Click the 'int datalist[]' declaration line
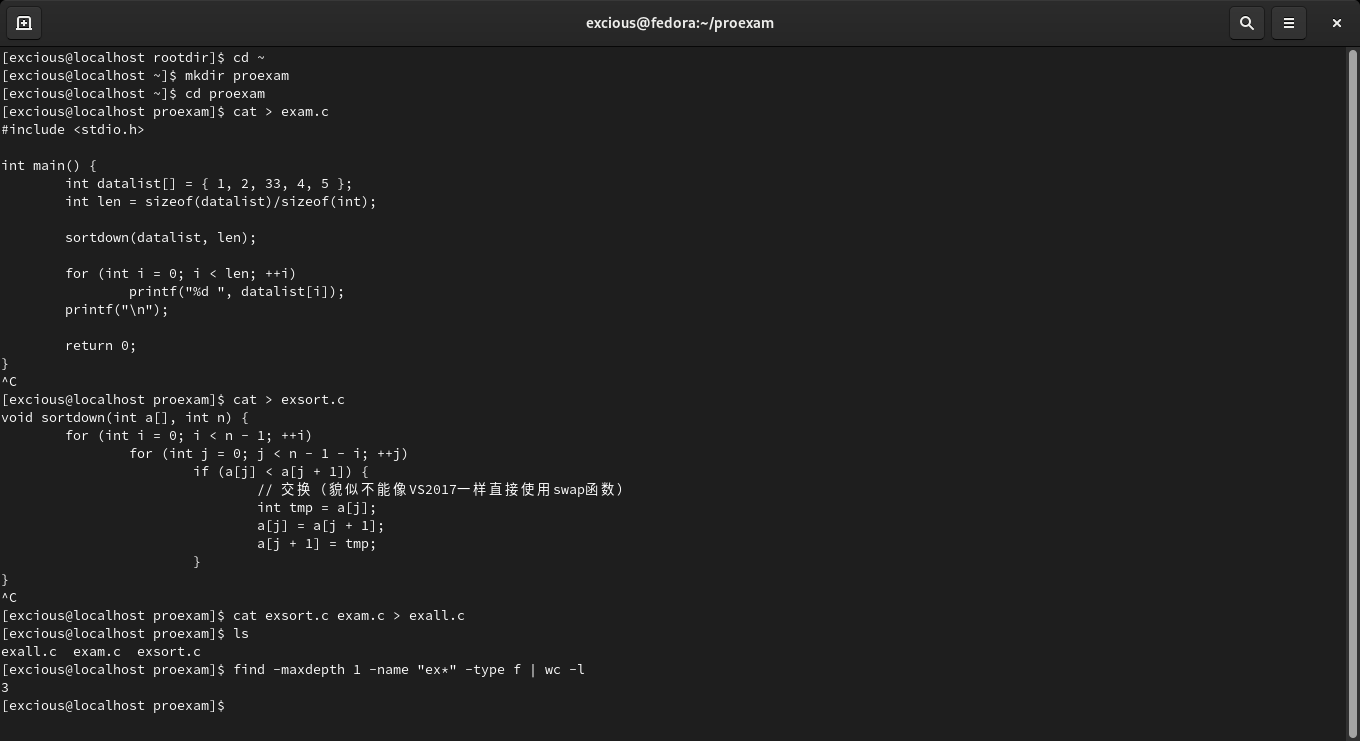Viewport: 1360px width, 741px height. (209, 184)
